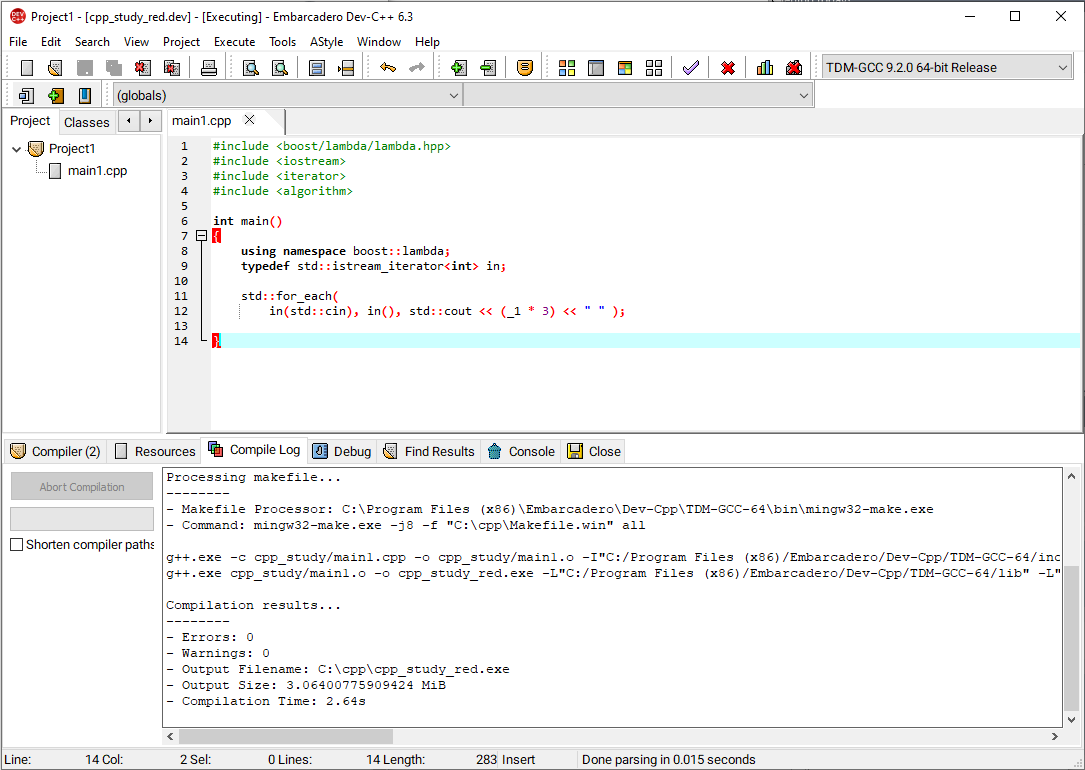Click the left tab scroll arrow near Classes

129,121
